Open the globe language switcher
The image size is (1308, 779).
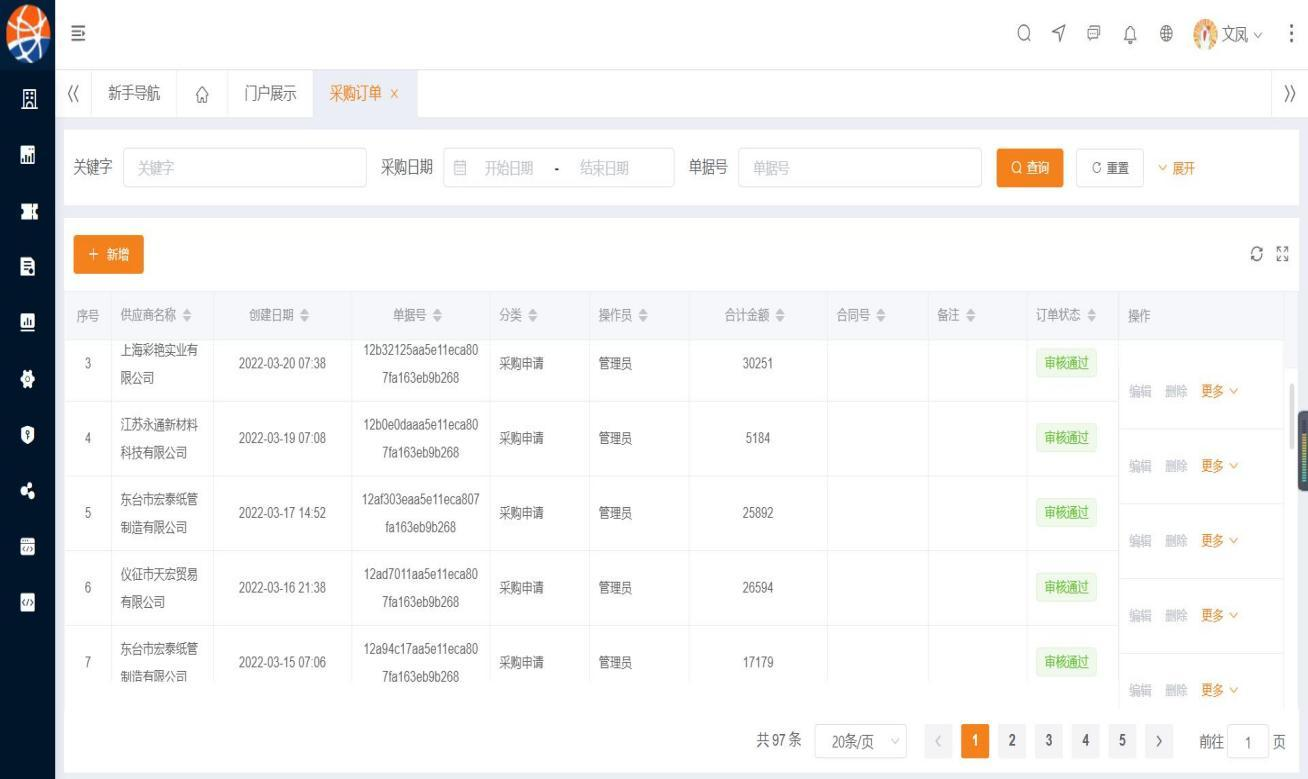coord(1166,34)
